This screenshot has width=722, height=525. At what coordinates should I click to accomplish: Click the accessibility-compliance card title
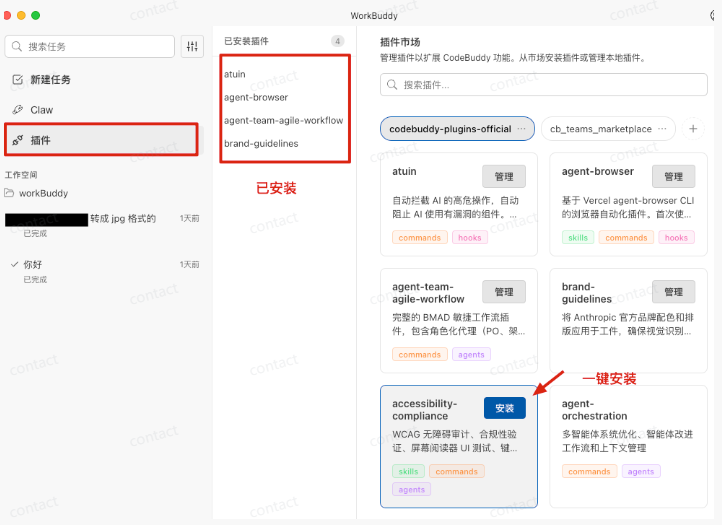425,409
